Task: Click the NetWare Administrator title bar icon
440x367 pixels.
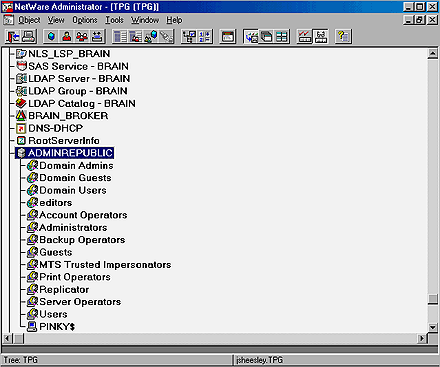Action: [x=7, y=7]
